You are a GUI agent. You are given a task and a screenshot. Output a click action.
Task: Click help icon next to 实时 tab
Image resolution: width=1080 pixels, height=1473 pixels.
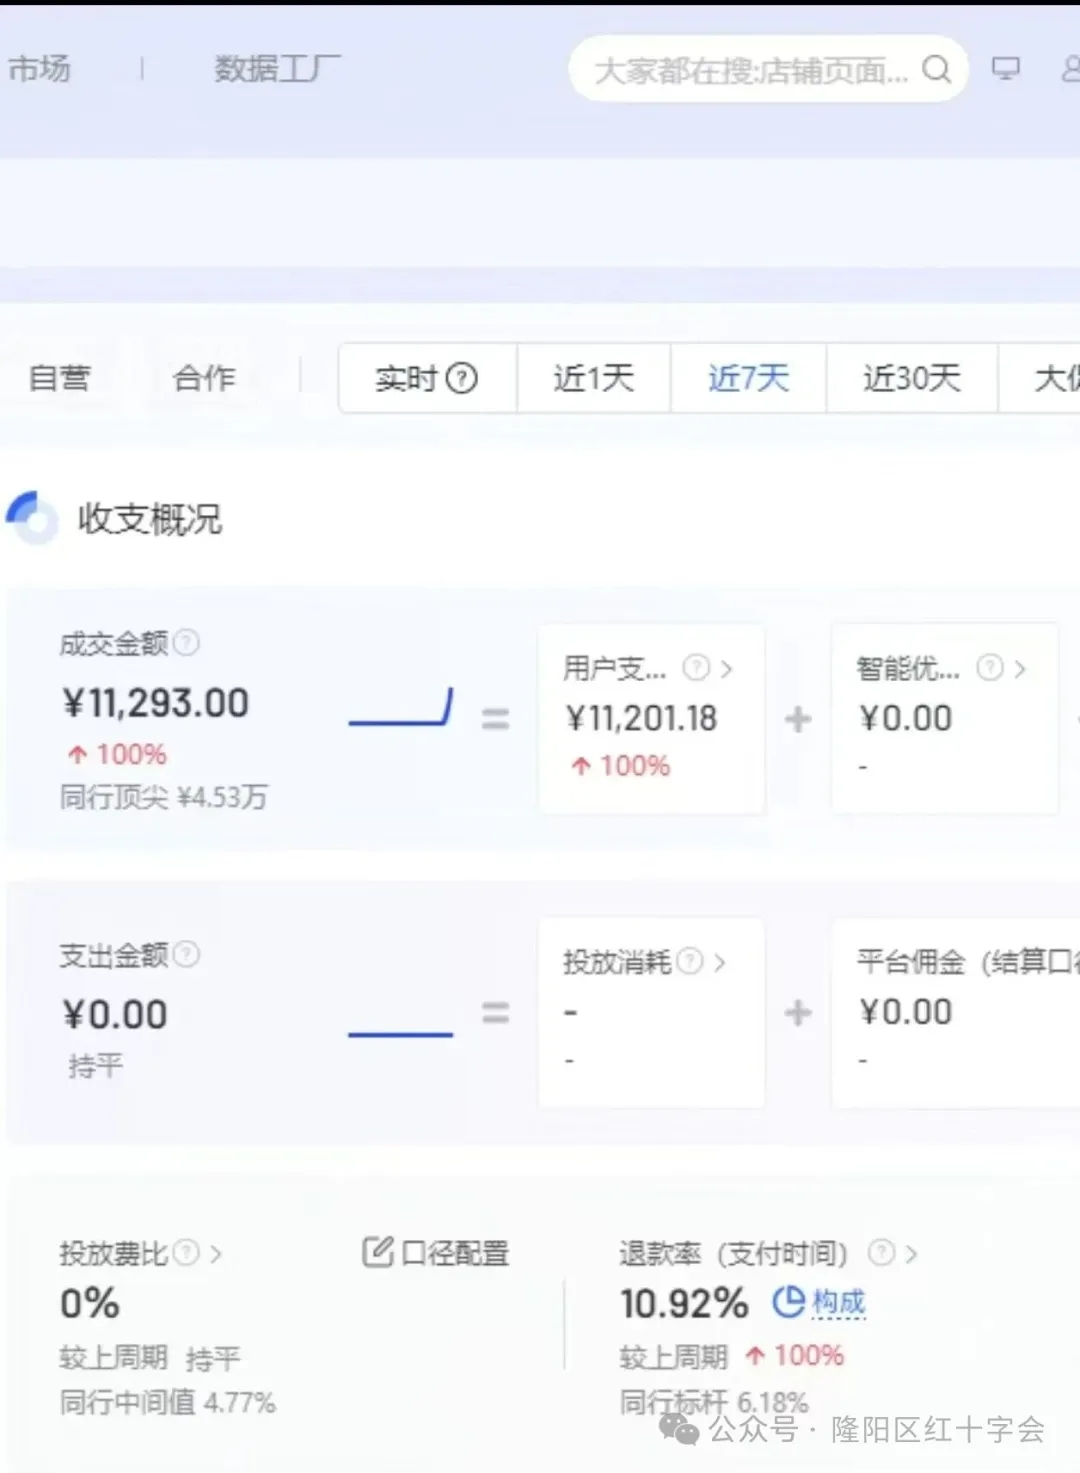coord(461,378)
